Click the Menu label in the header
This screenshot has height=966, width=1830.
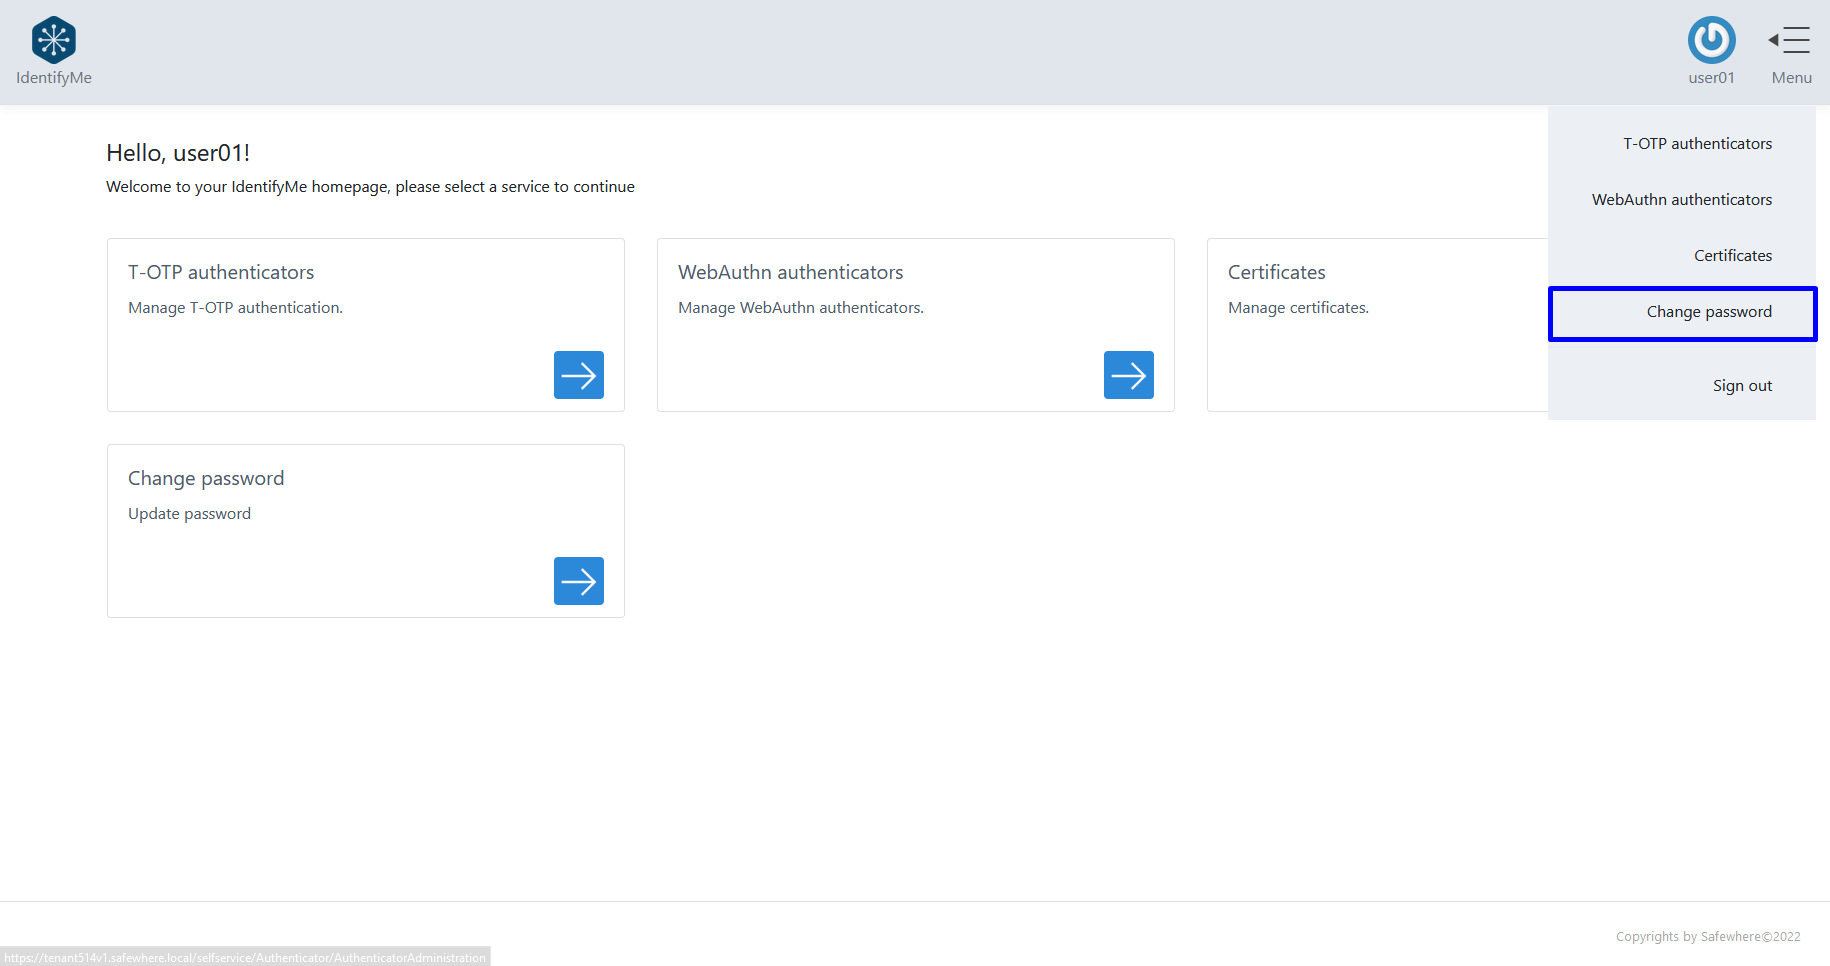click(1791, 78)
